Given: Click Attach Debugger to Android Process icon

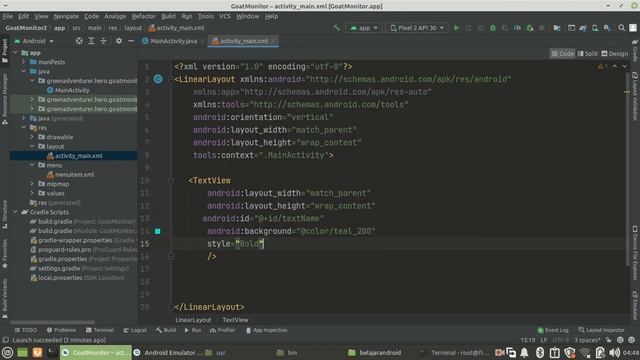Looking at the screenshot, I should 530,28.
